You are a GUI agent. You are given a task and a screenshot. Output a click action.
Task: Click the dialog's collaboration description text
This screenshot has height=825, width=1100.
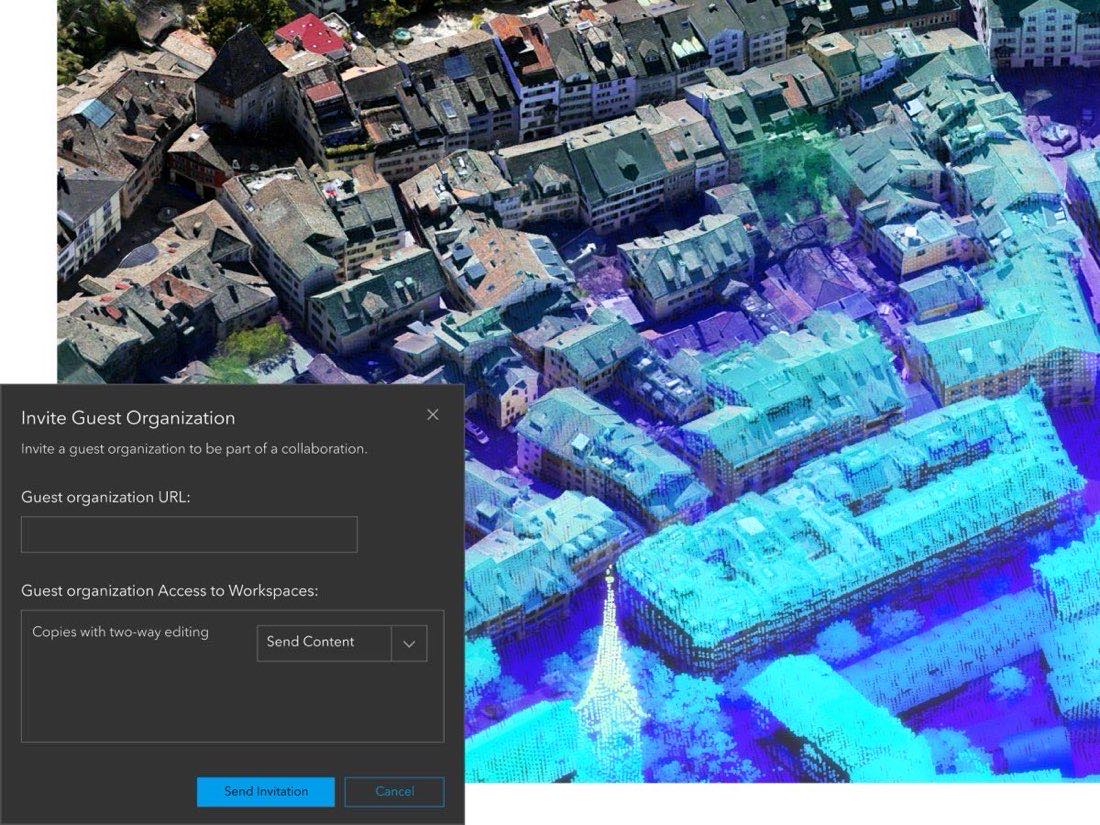click(194, 449)
